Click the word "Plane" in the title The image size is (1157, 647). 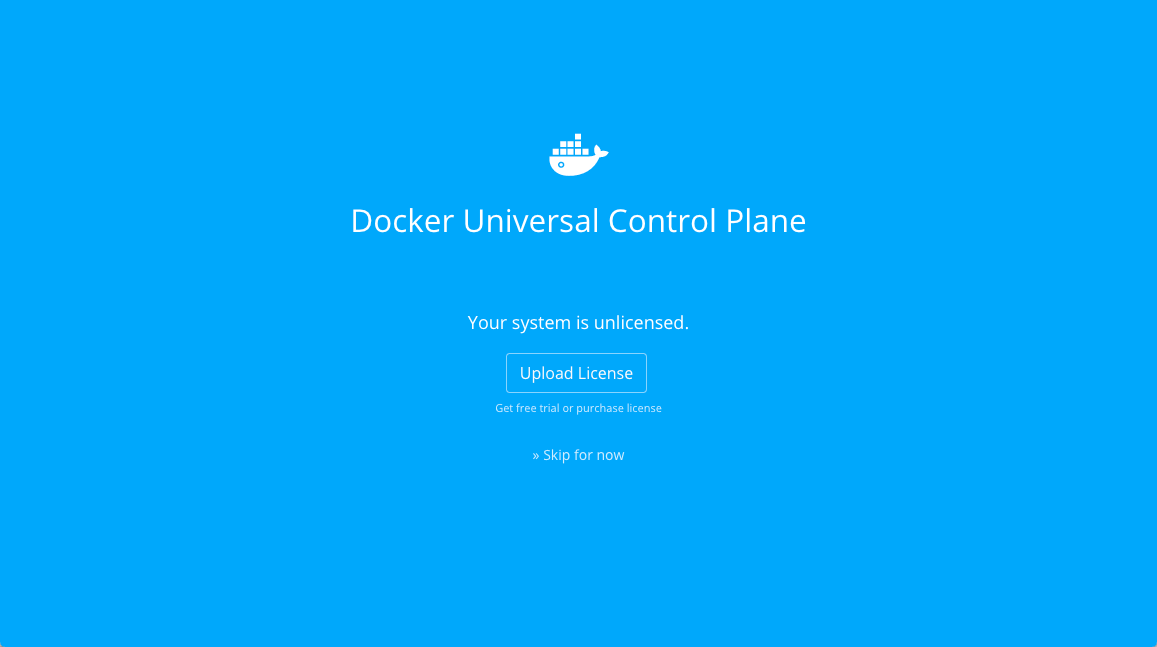coord(766,221)
